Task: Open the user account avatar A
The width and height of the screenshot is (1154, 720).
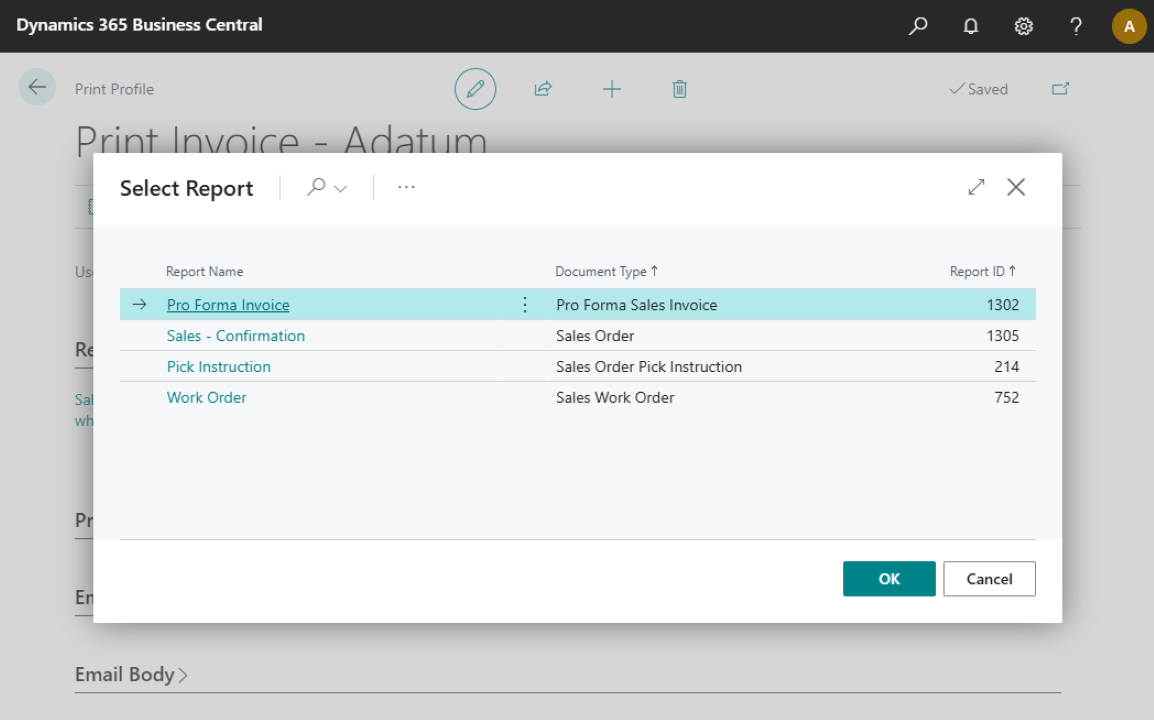Action: [x=1128, y=27]
